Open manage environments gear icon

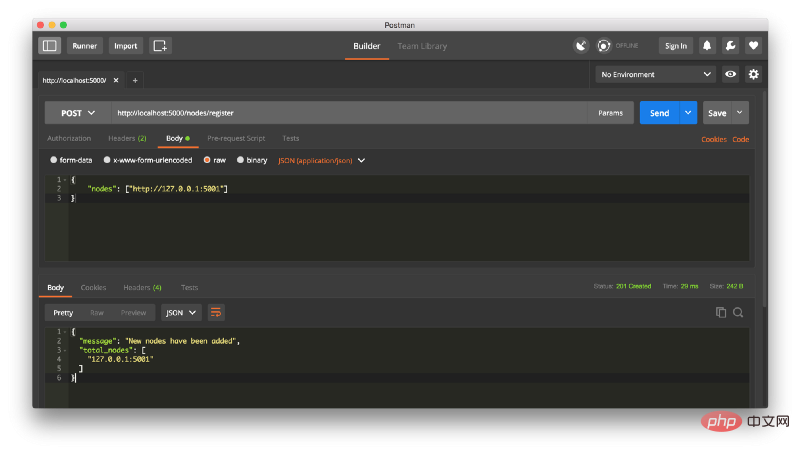click(753, 74)
